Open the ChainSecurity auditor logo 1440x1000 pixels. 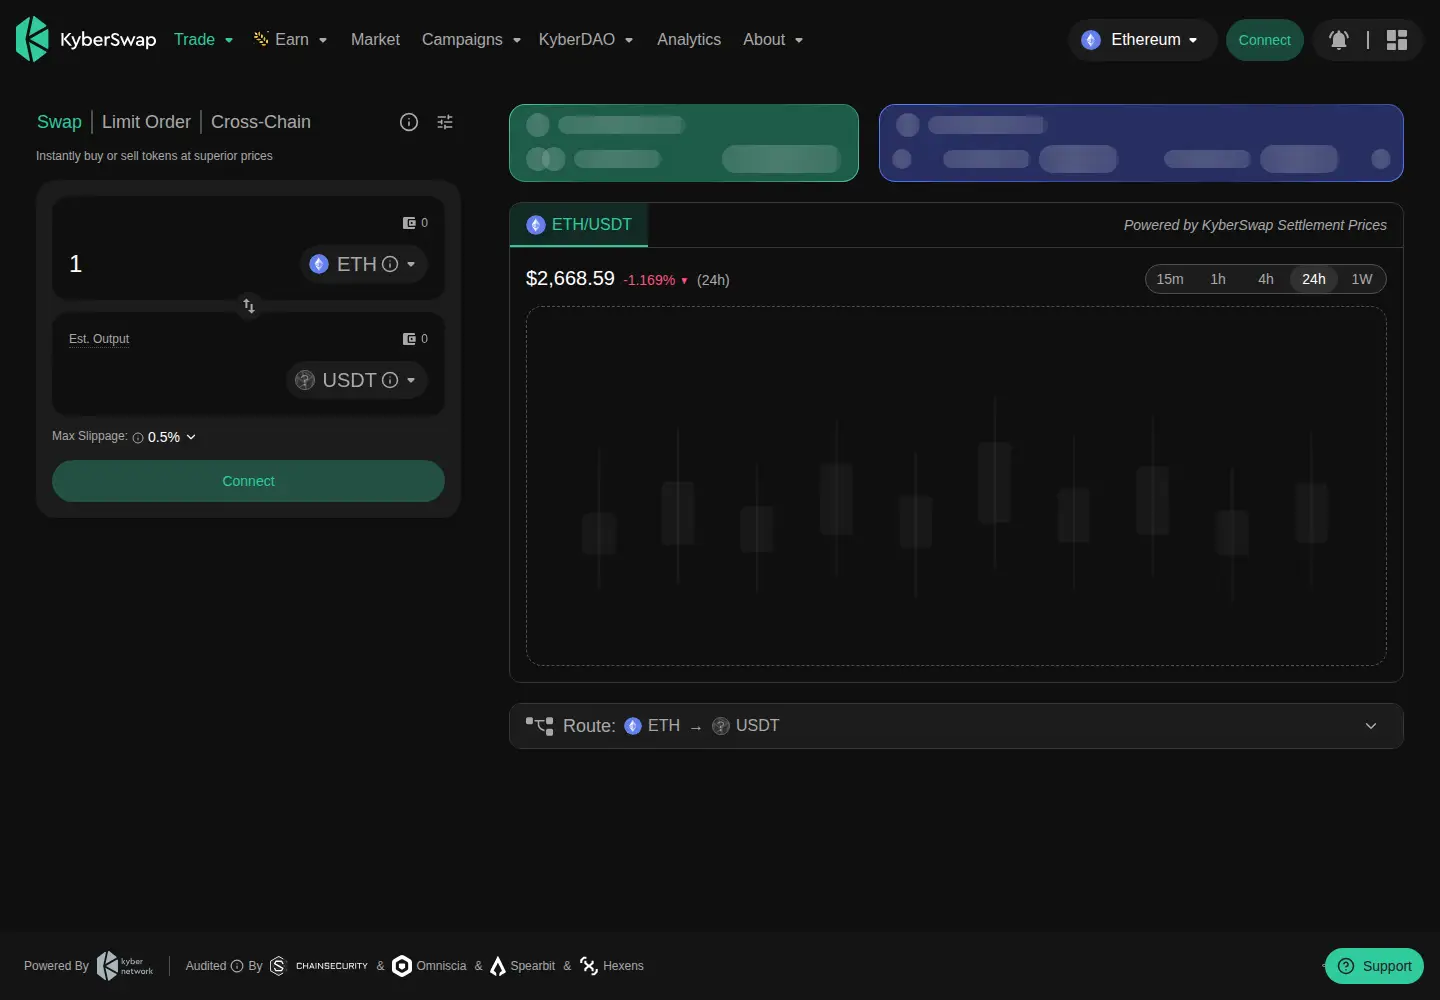[x=319, y=966]
